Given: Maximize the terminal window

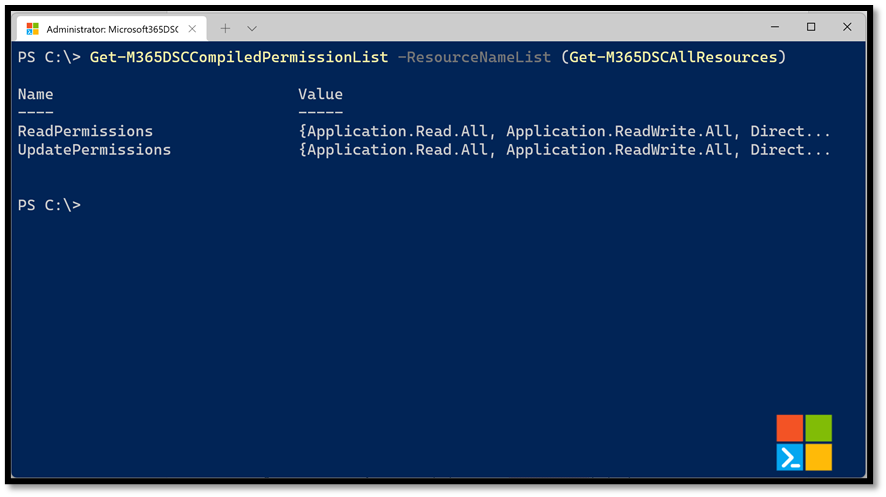Looking at the screenshot, I should 811,27.
